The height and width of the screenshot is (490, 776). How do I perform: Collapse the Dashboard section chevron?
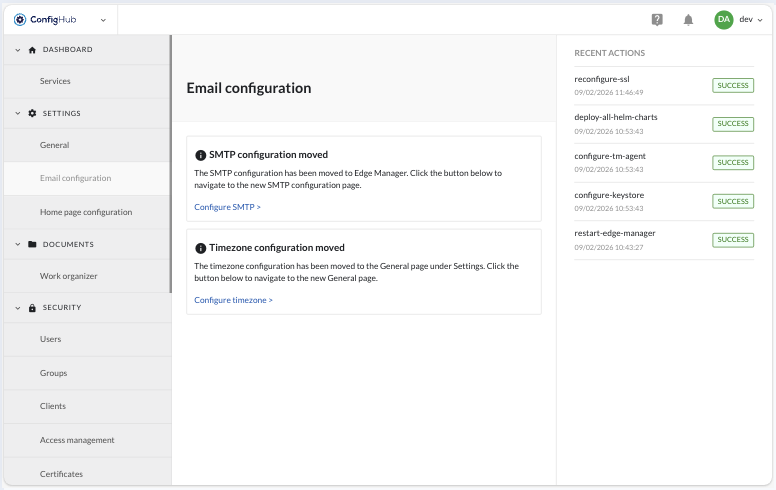click(17, 49)
